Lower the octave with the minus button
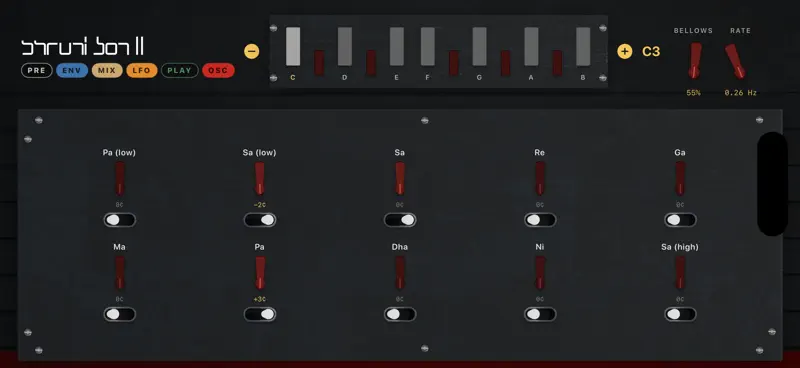Screen dimensions: 800x368 point(252,52)
